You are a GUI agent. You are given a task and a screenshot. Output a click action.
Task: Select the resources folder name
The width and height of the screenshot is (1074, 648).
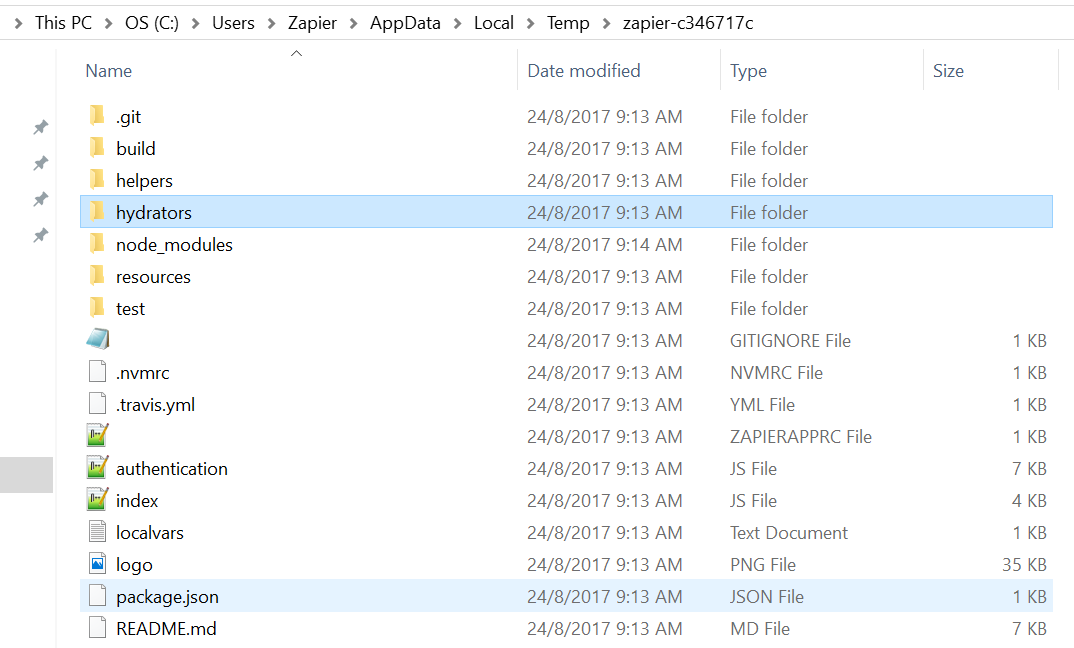click(x=153, y=277)
